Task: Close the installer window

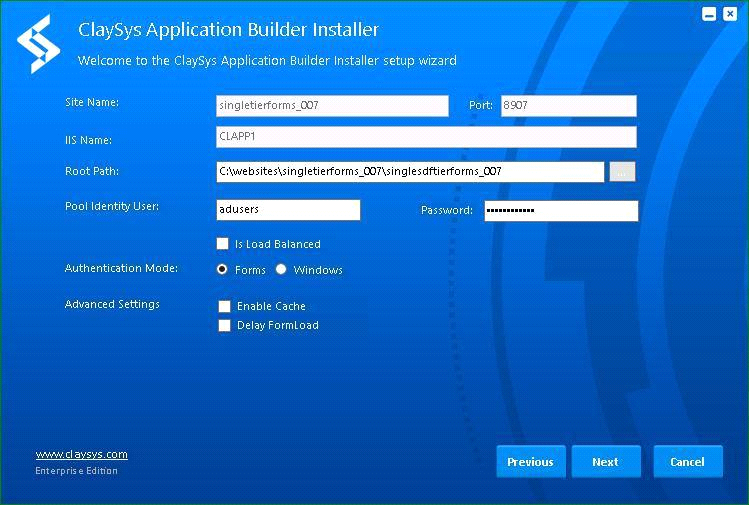Action: [730, 14]
